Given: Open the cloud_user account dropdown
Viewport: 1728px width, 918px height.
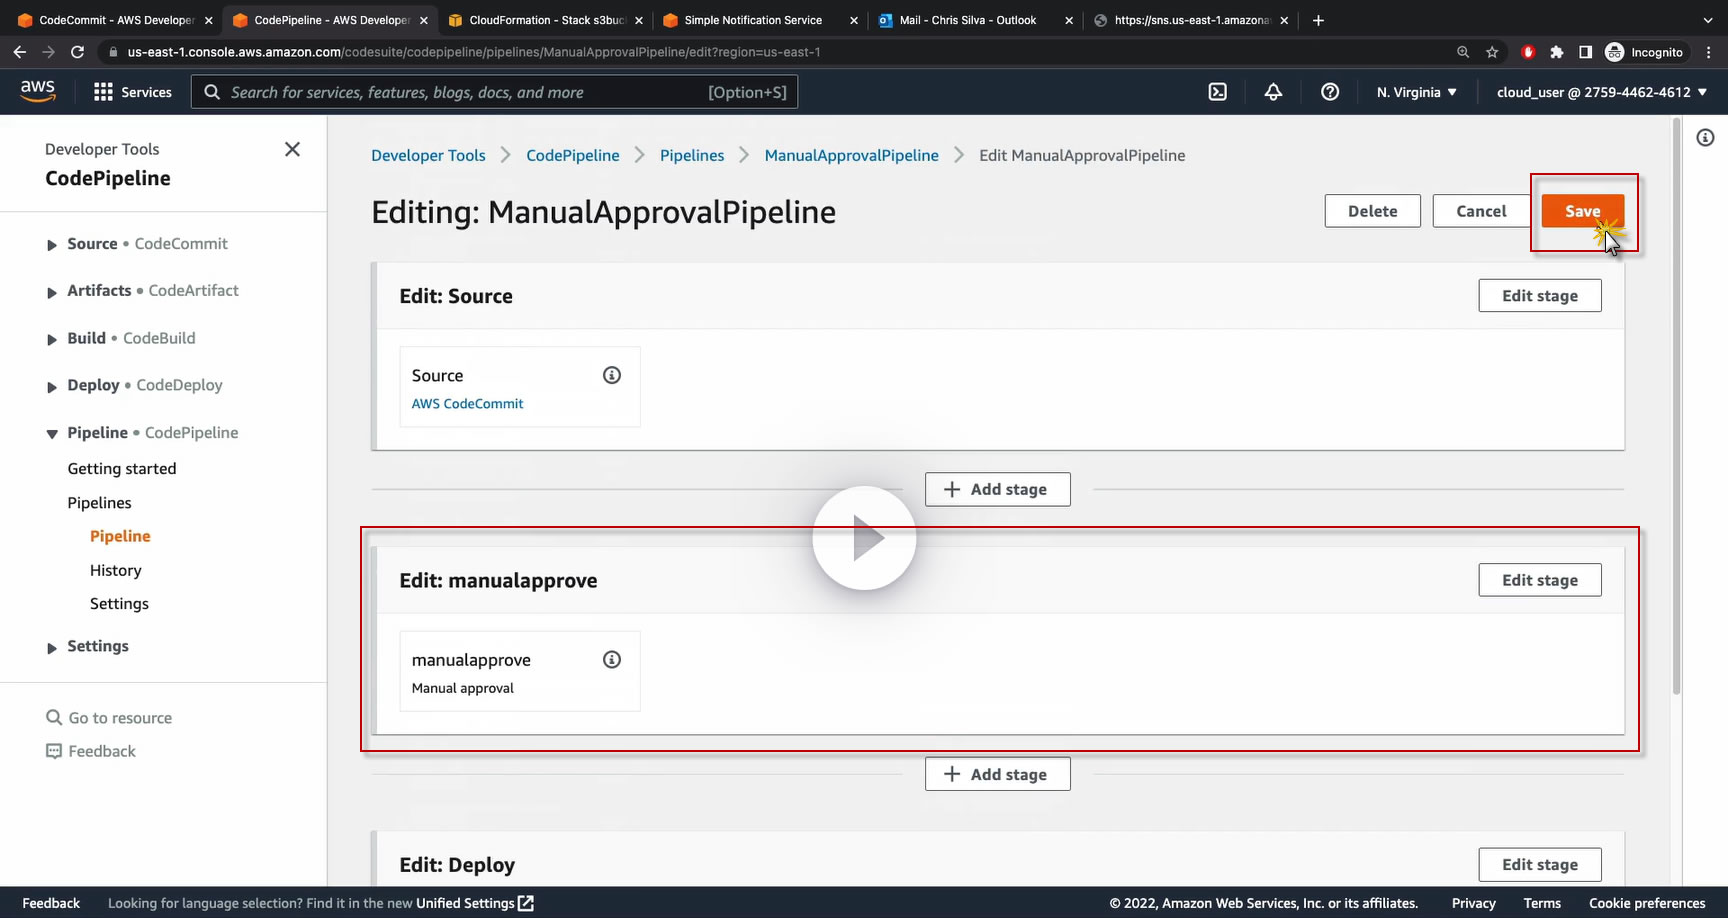Looking at the screenshot, I should (x=1601, y=92).
